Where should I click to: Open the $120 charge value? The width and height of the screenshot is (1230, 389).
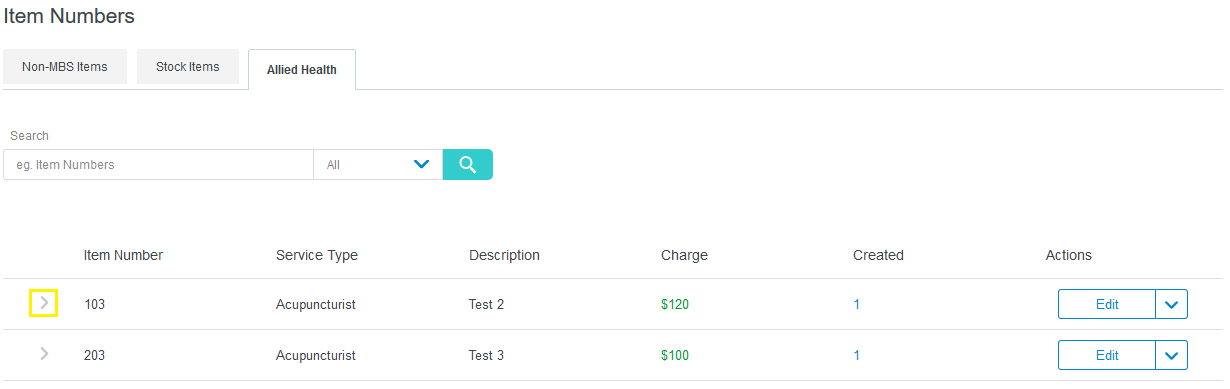coord(675,304)
